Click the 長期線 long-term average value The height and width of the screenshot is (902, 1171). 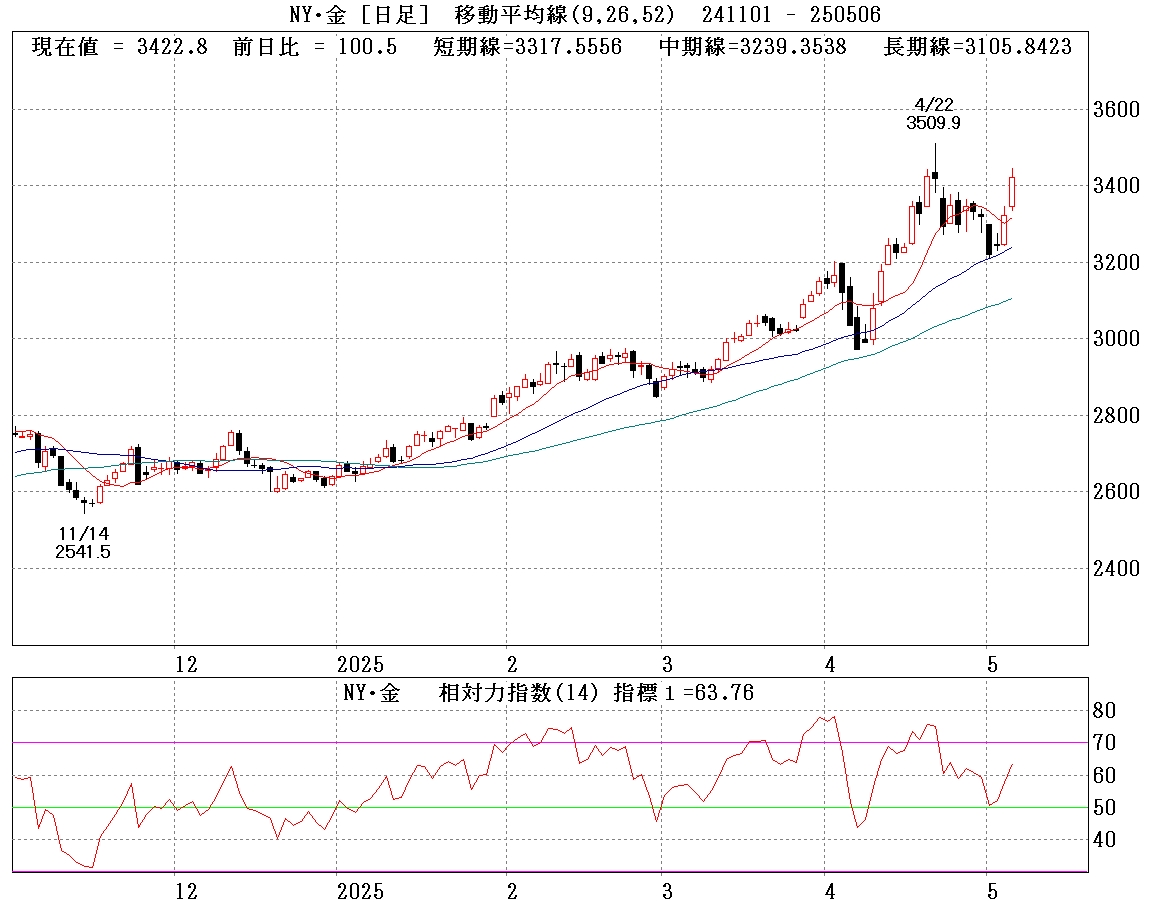click(x=978, y=47)
